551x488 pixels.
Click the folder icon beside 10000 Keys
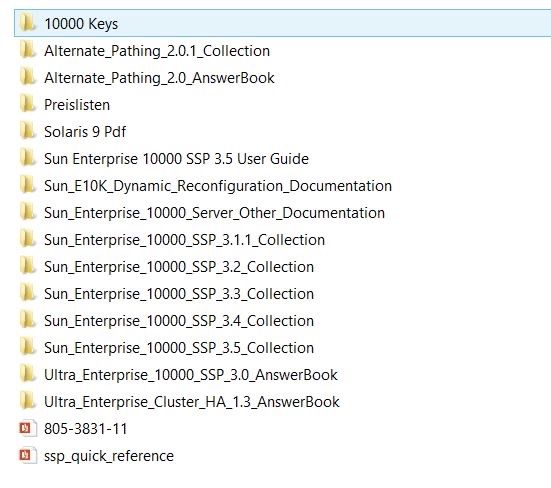click(x=27, y=23)
